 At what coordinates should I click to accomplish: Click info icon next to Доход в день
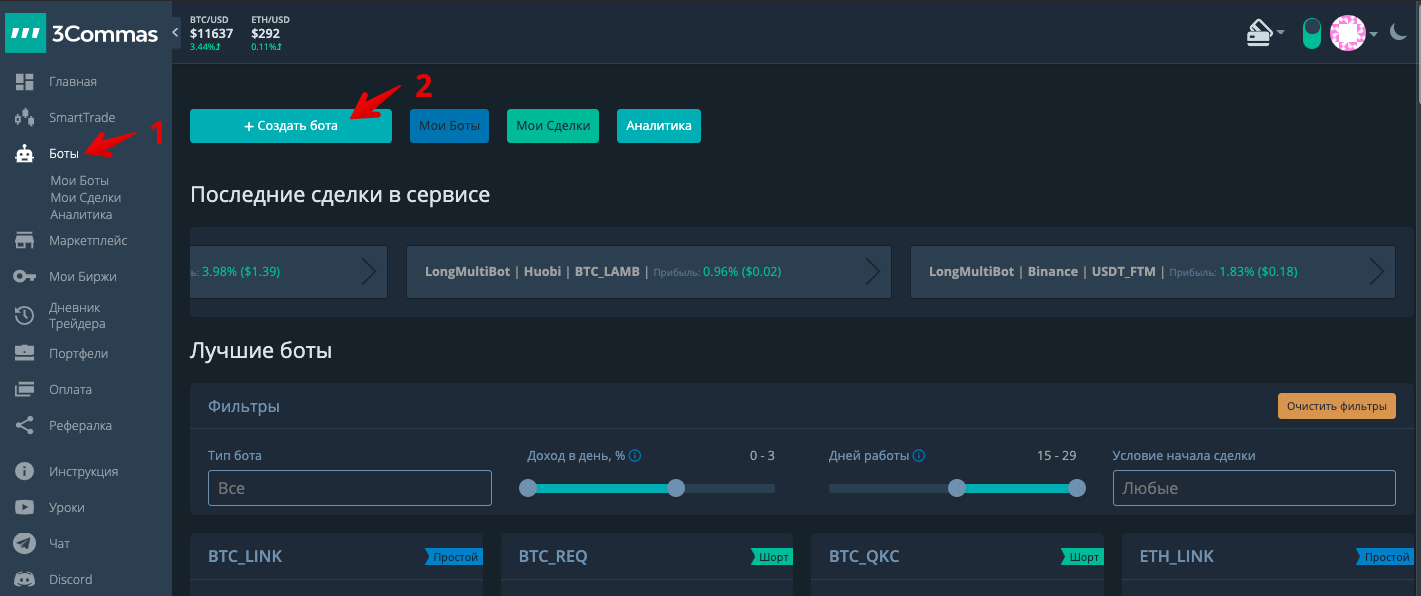(635, 456)
